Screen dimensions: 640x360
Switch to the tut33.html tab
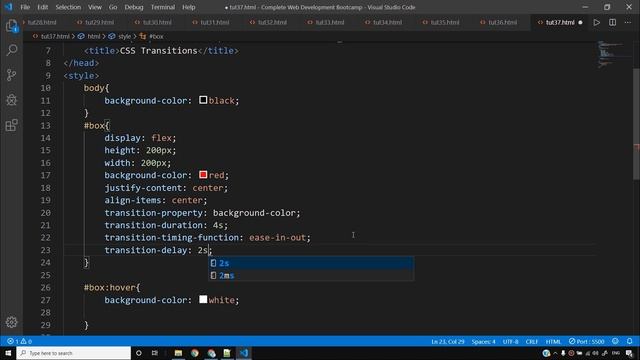(330, 22)
